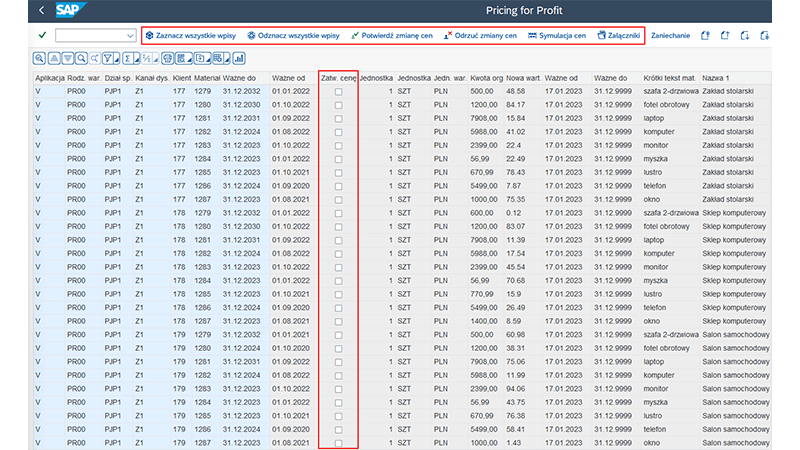Click Zaniechanie to cancel
This screenshot has height=450, width=800.
click(670, 35)
